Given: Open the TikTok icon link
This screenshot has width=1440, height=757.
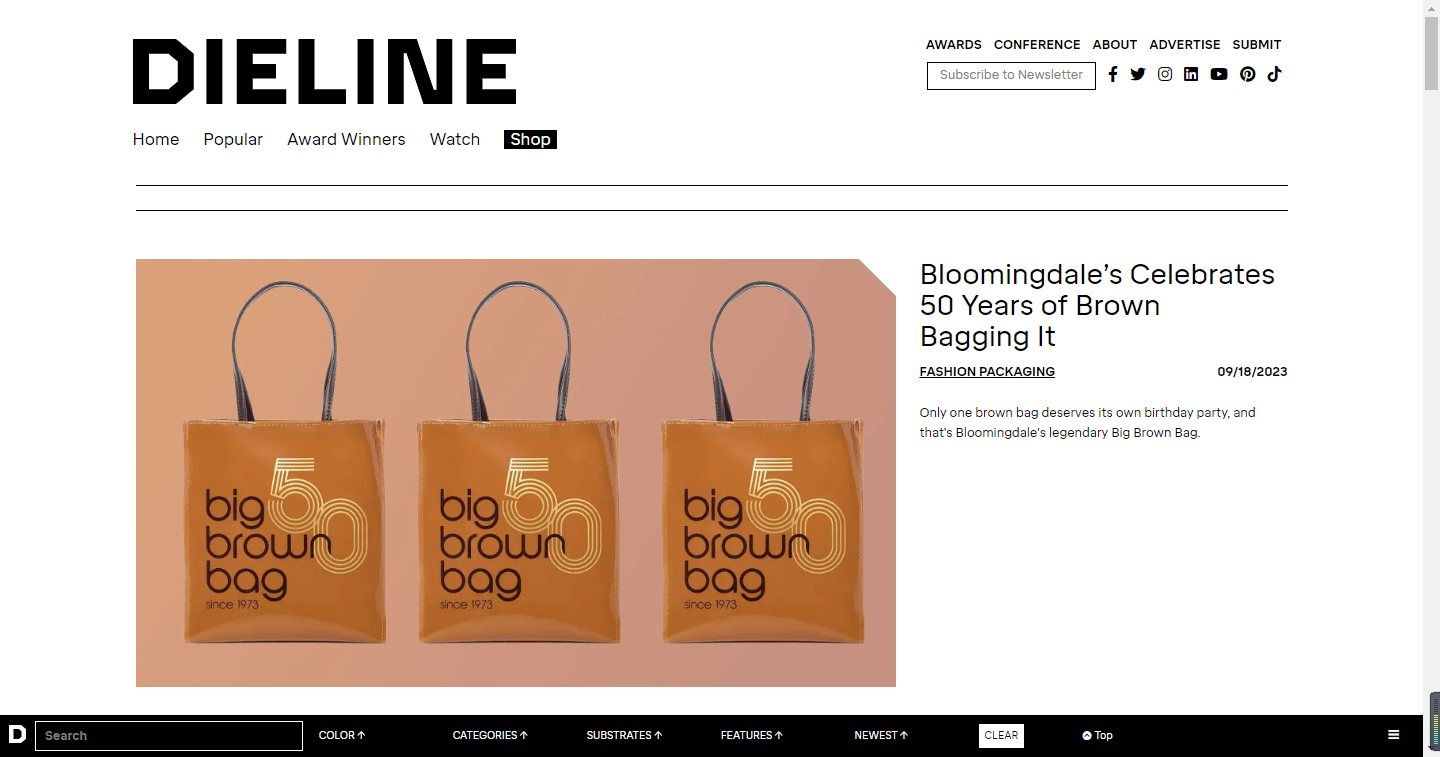Looking at the screenshot, I should tap(1274, 74).
